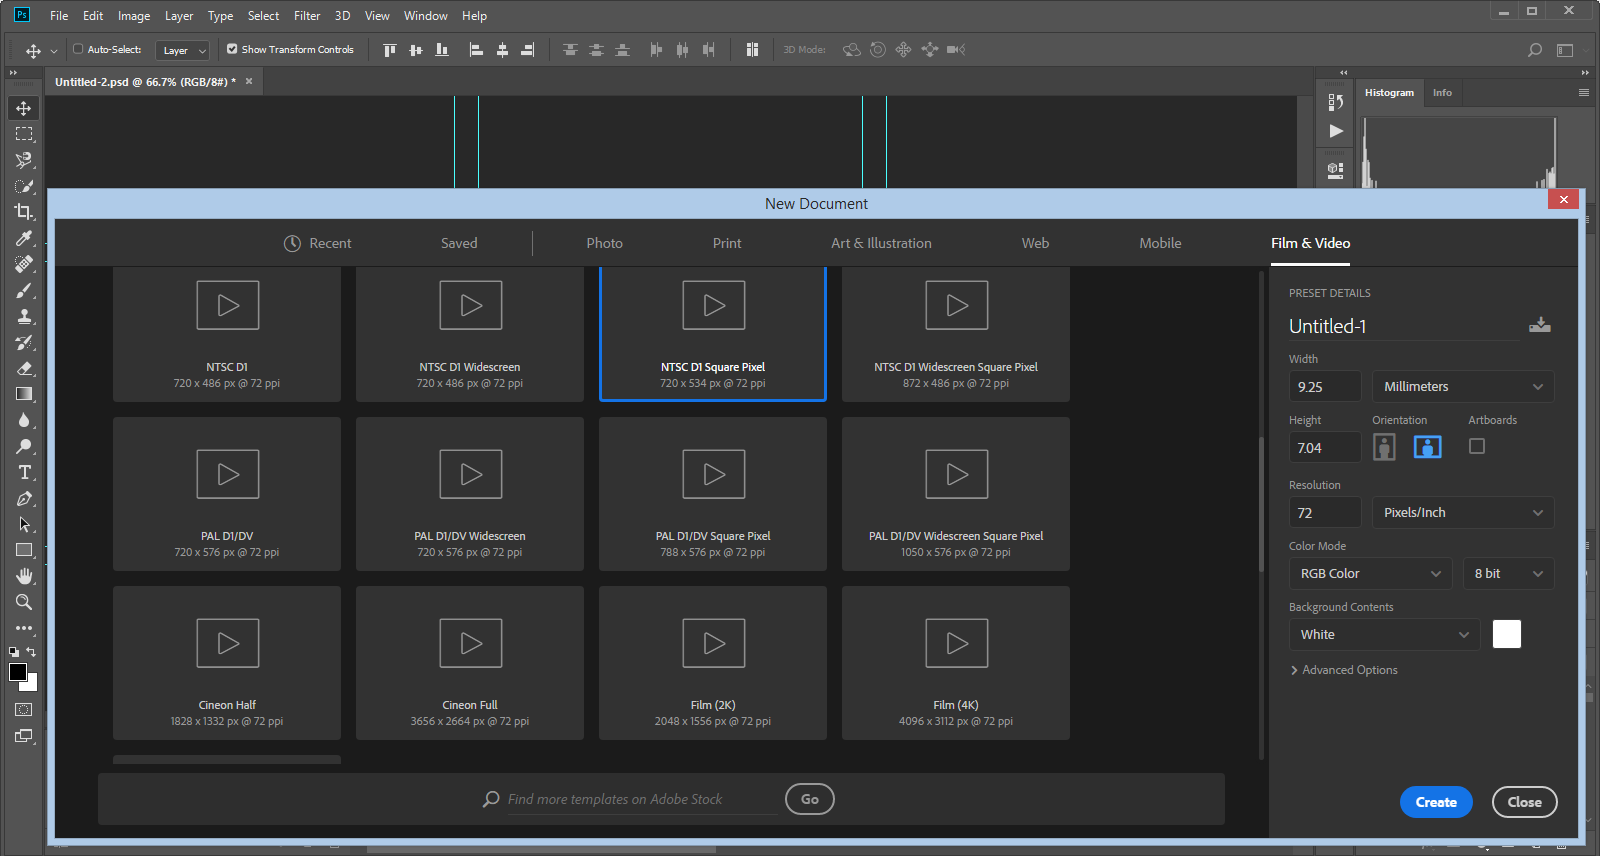The height and width of the screenshot is (856, 1600).
Task: Select the Rectangular Marquee tool
Action: [23, 134]
